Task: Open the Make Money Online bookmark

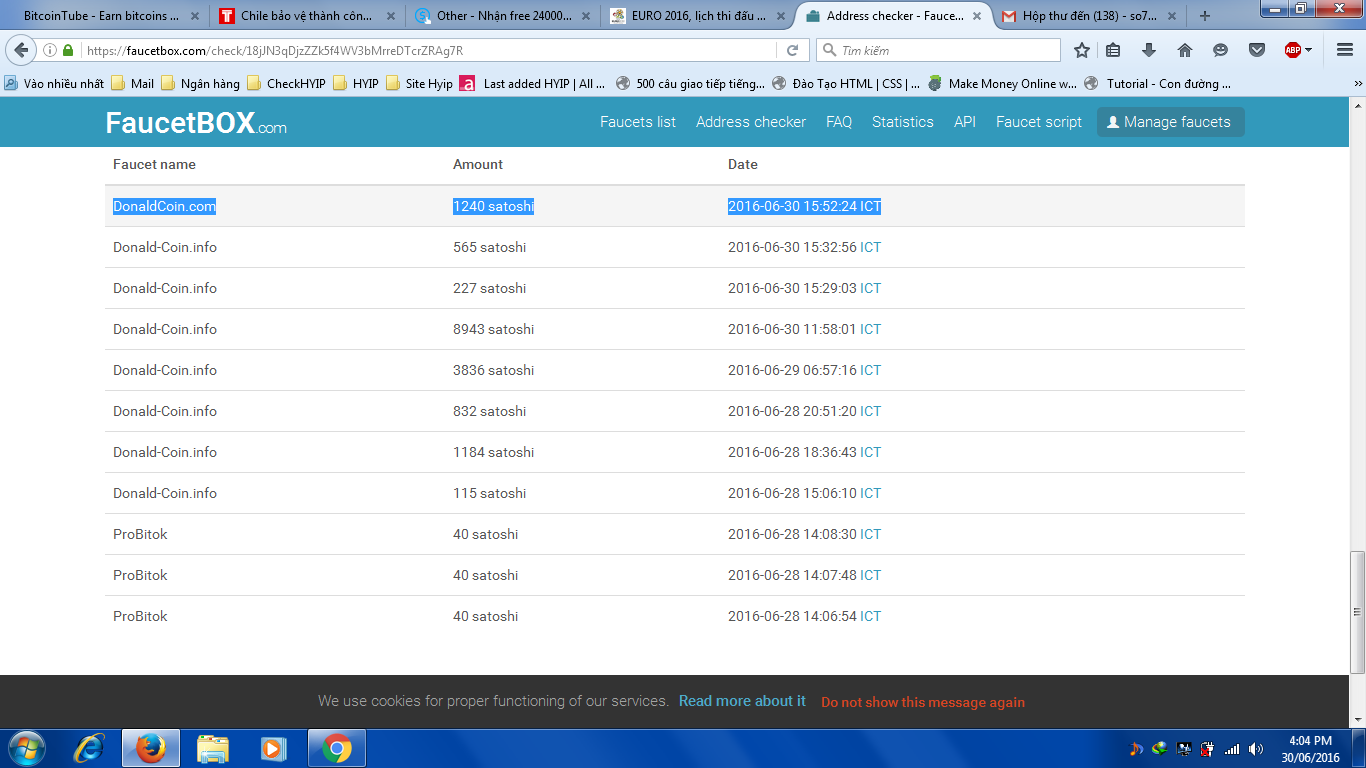Action: coord(1003,84)
